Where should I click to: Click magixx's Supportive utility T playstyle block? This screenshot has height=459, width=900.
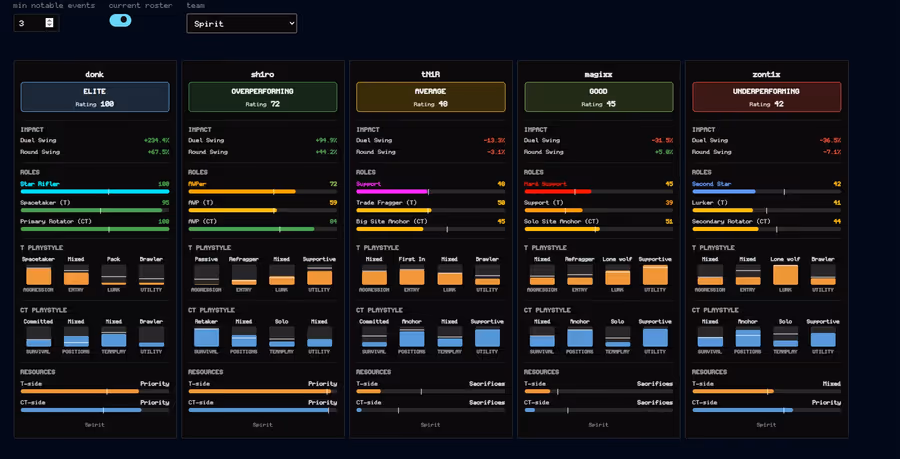coord(655,275)
